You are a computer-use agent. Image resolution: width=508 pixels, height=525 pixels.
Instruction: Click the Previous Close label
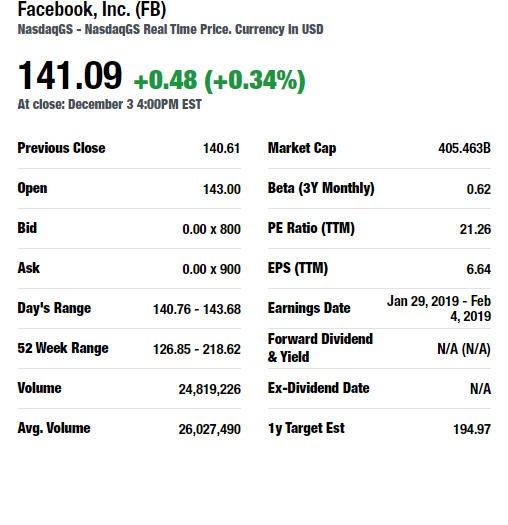click(61, 148)
